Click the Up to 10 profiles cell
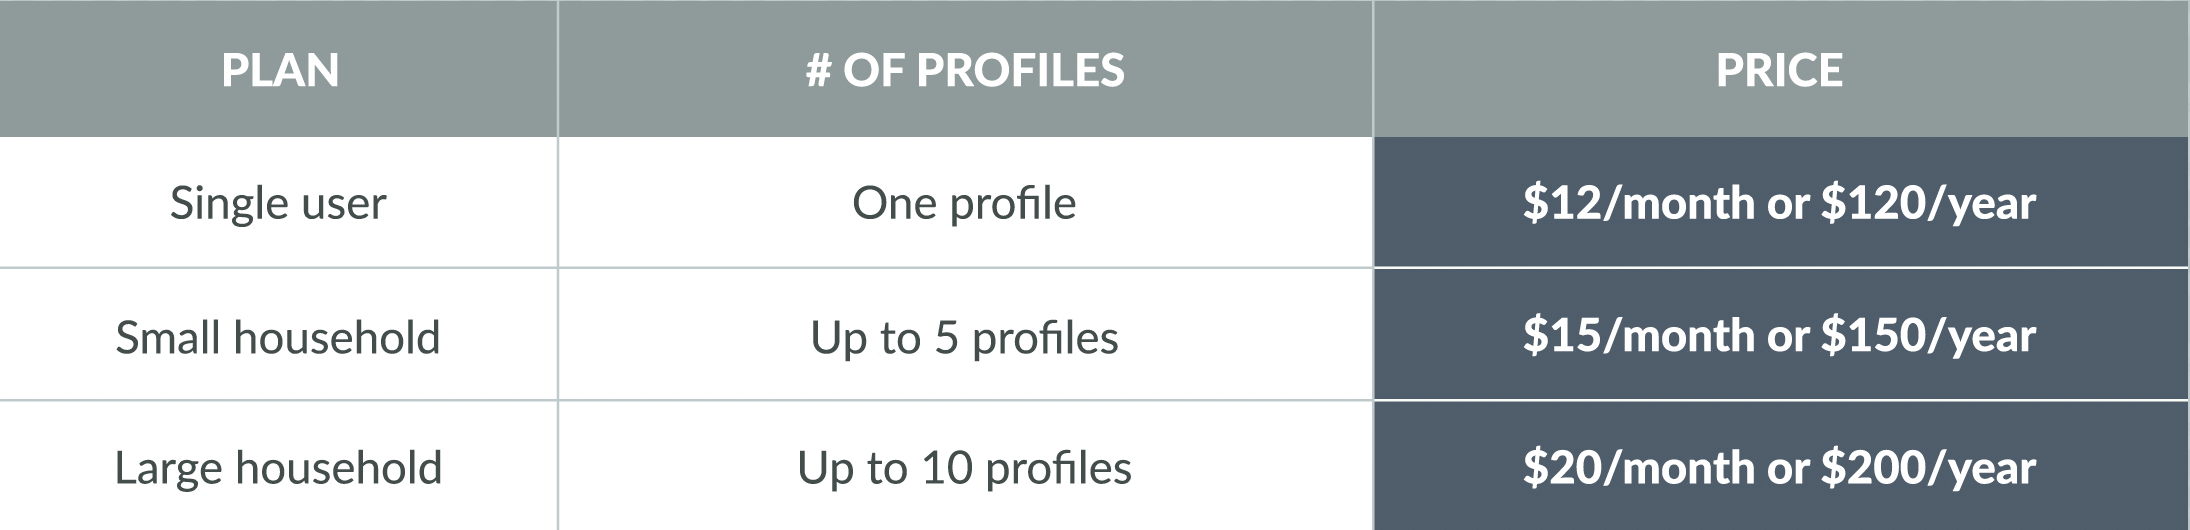 coord(965,467)
